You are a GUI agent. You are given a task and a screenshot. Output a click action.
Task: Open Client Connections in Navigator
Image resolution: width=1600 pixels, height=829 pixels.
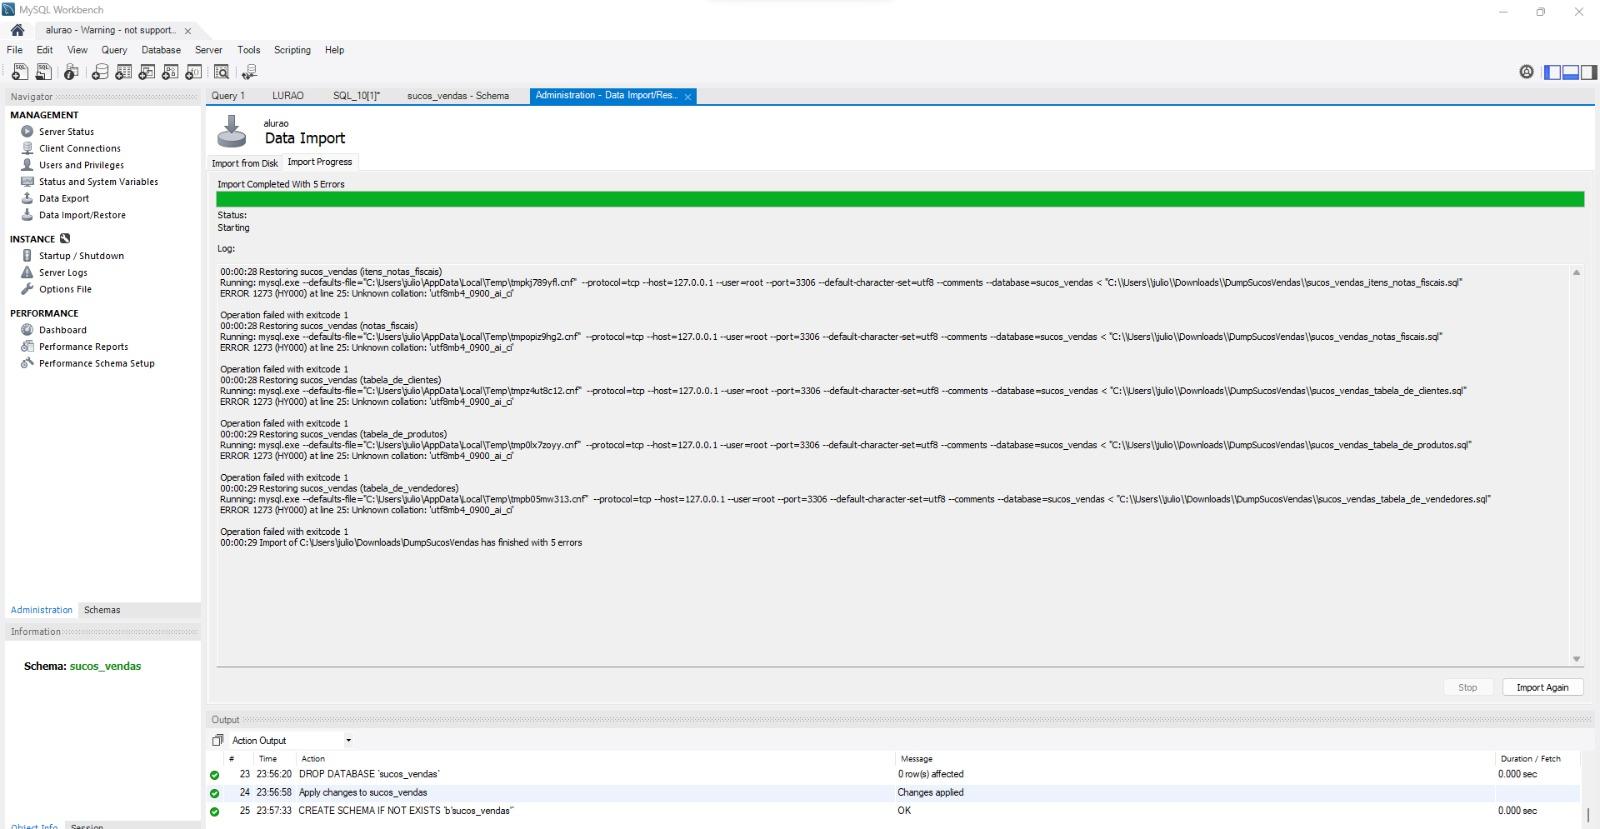pyautogui.click(x=79, y=148)
